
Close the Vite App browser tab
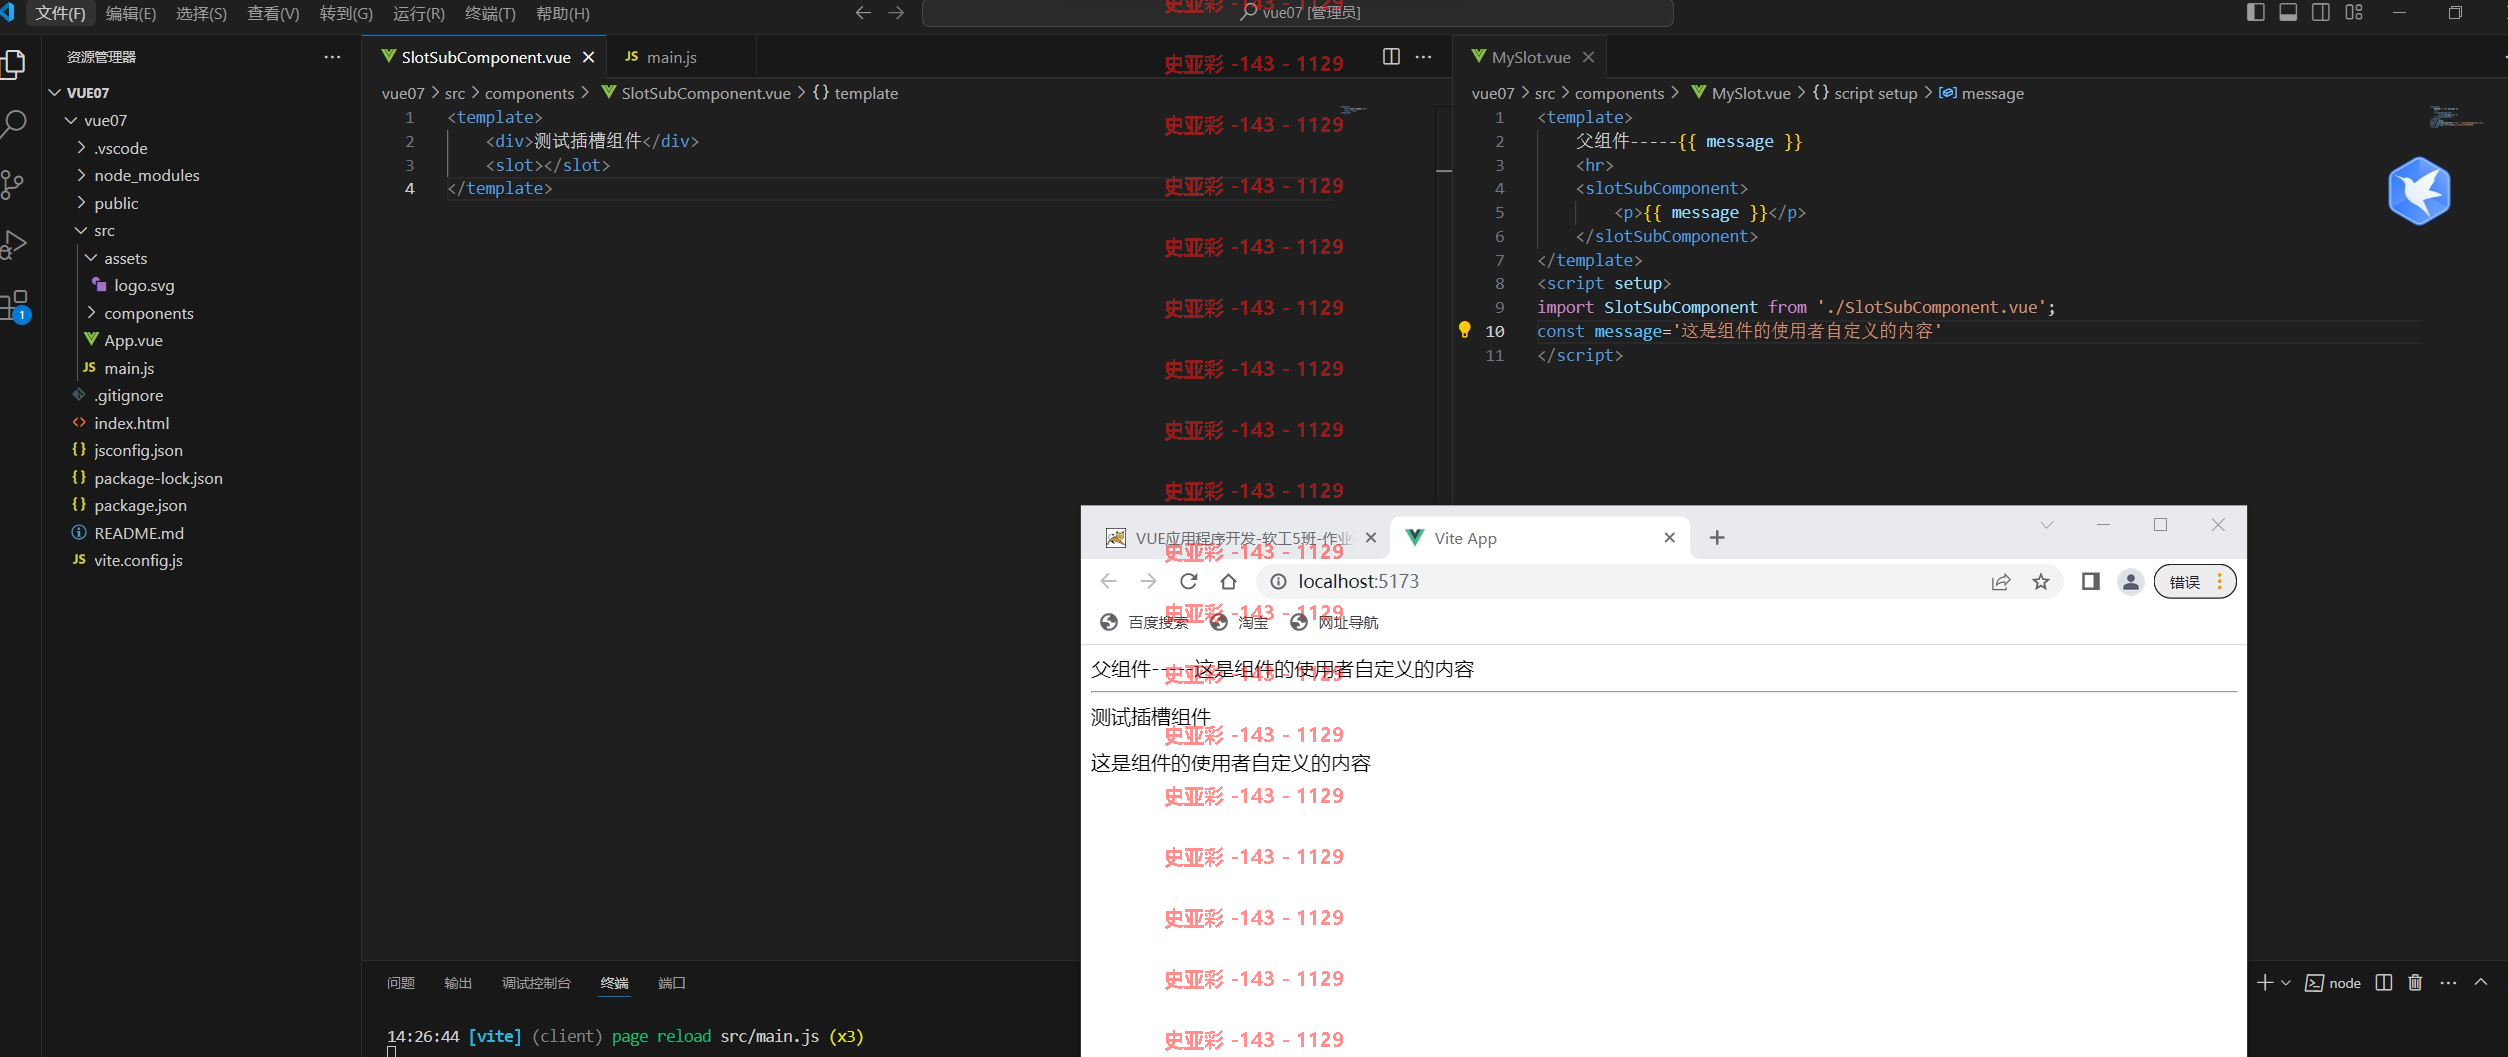click(1669, 538)
